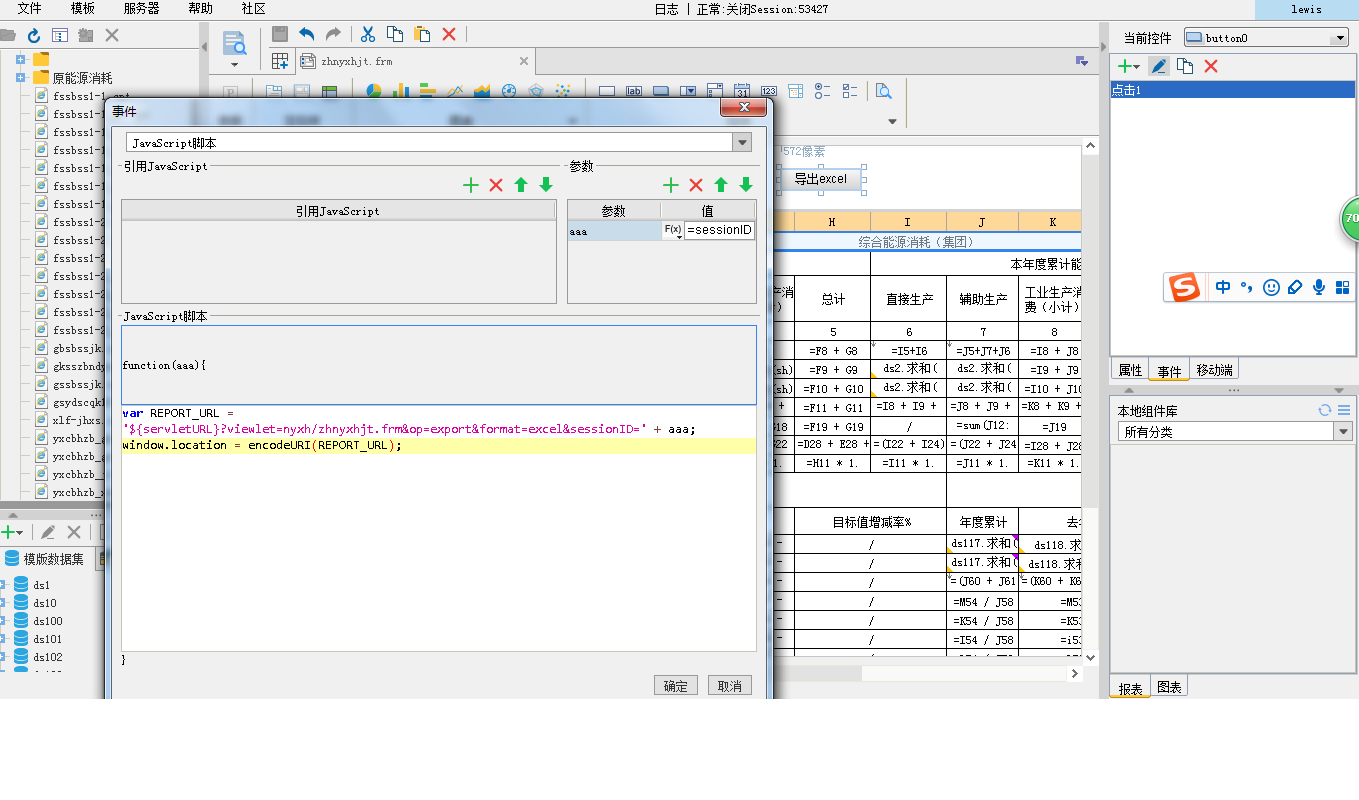This screenshot has width=1359, height=800.
Task: Open the event type JavaScript脚本 dropdown
Action: pos(742,143)
